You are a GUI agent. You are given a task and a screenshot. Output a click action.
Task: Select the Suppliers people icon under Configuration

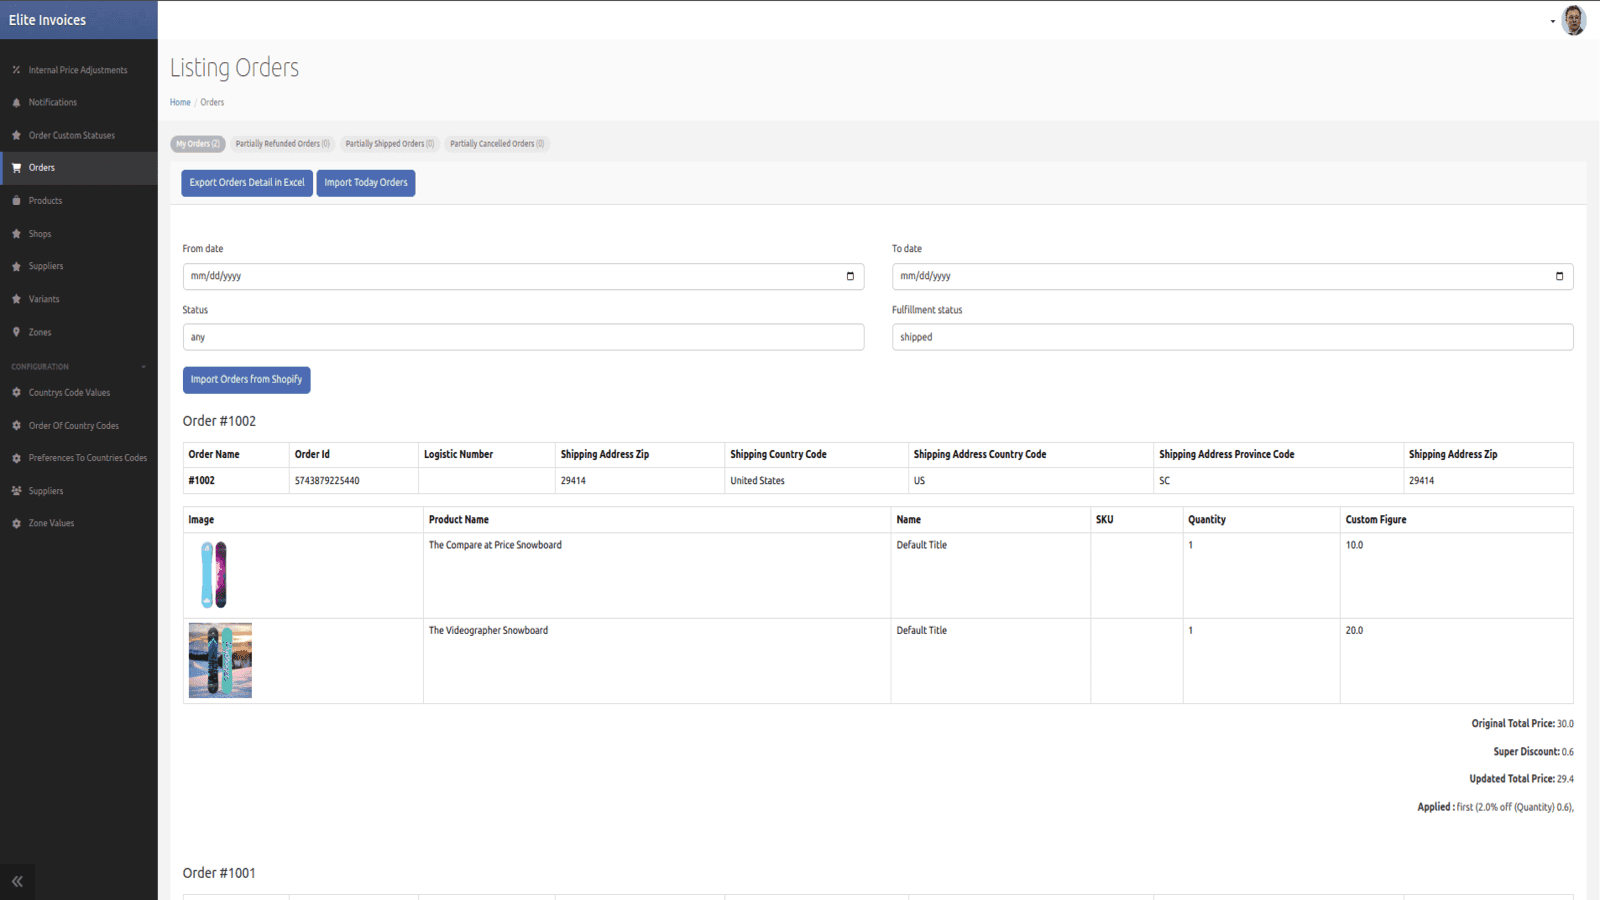tap(16, 490)
